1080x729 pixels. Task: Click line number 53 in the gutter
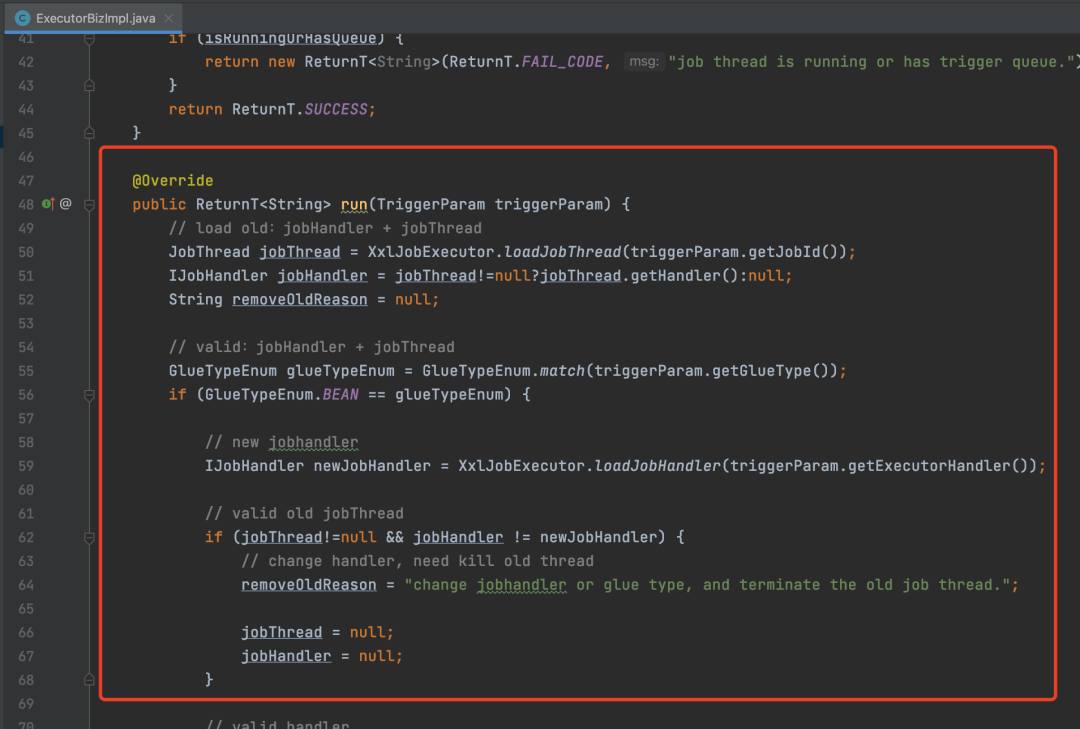[x=26, y=323]
